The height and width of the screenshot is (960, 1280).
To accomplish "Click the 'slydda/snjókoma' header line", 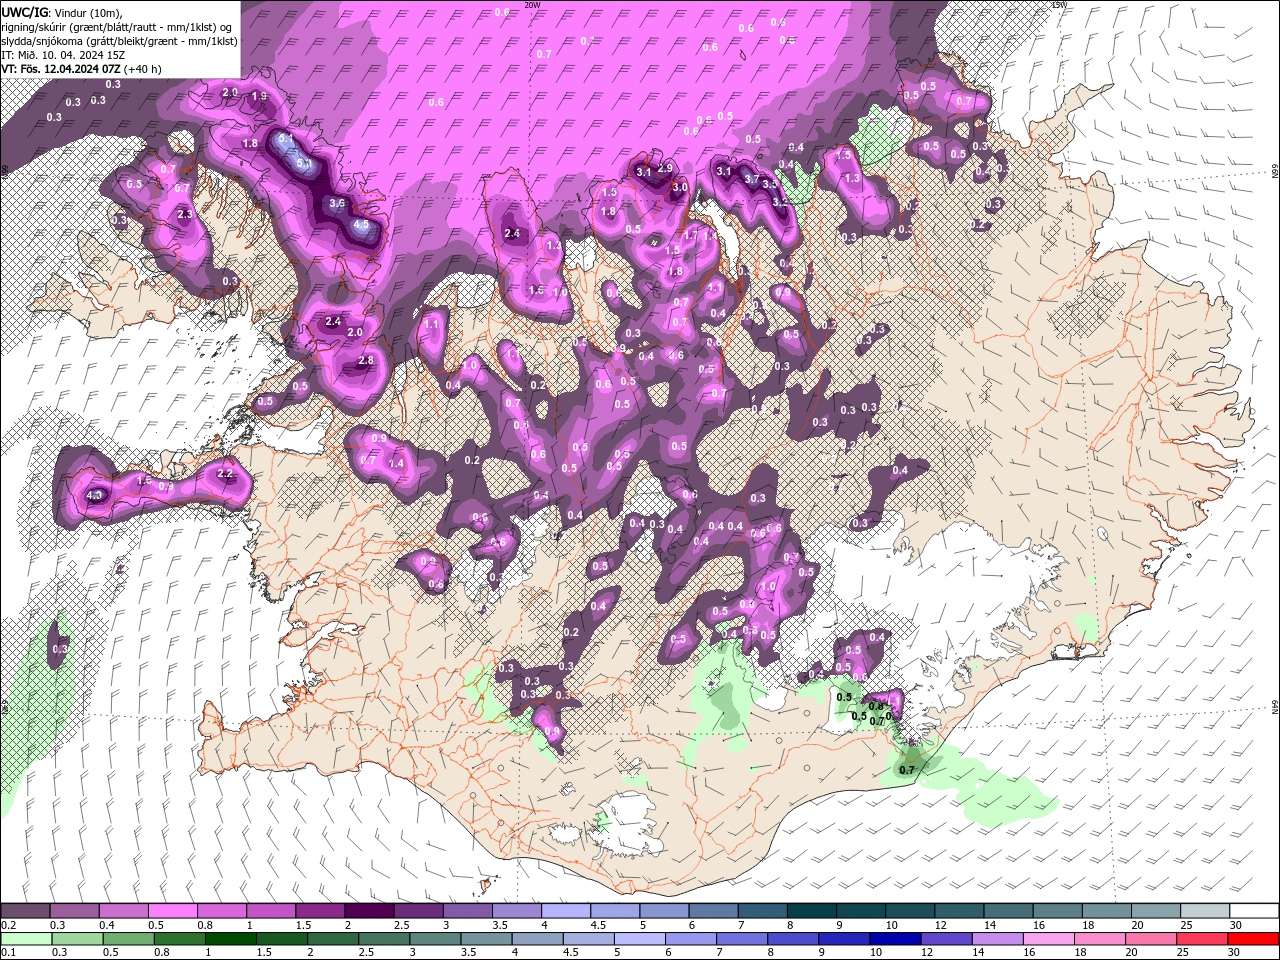I will [x=119, y=41].
